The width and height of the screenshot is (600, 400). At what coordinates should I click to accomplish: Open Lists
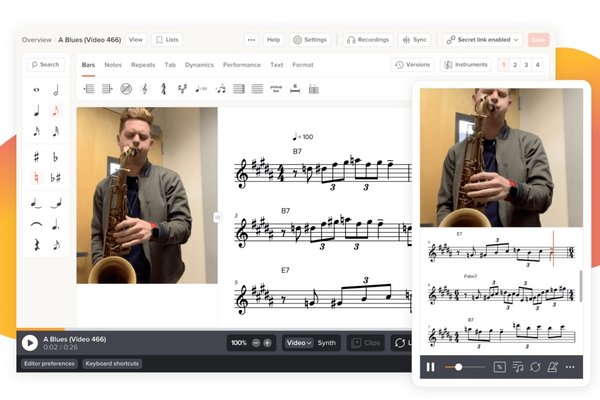pyautogui.click(x=167, y=39)
